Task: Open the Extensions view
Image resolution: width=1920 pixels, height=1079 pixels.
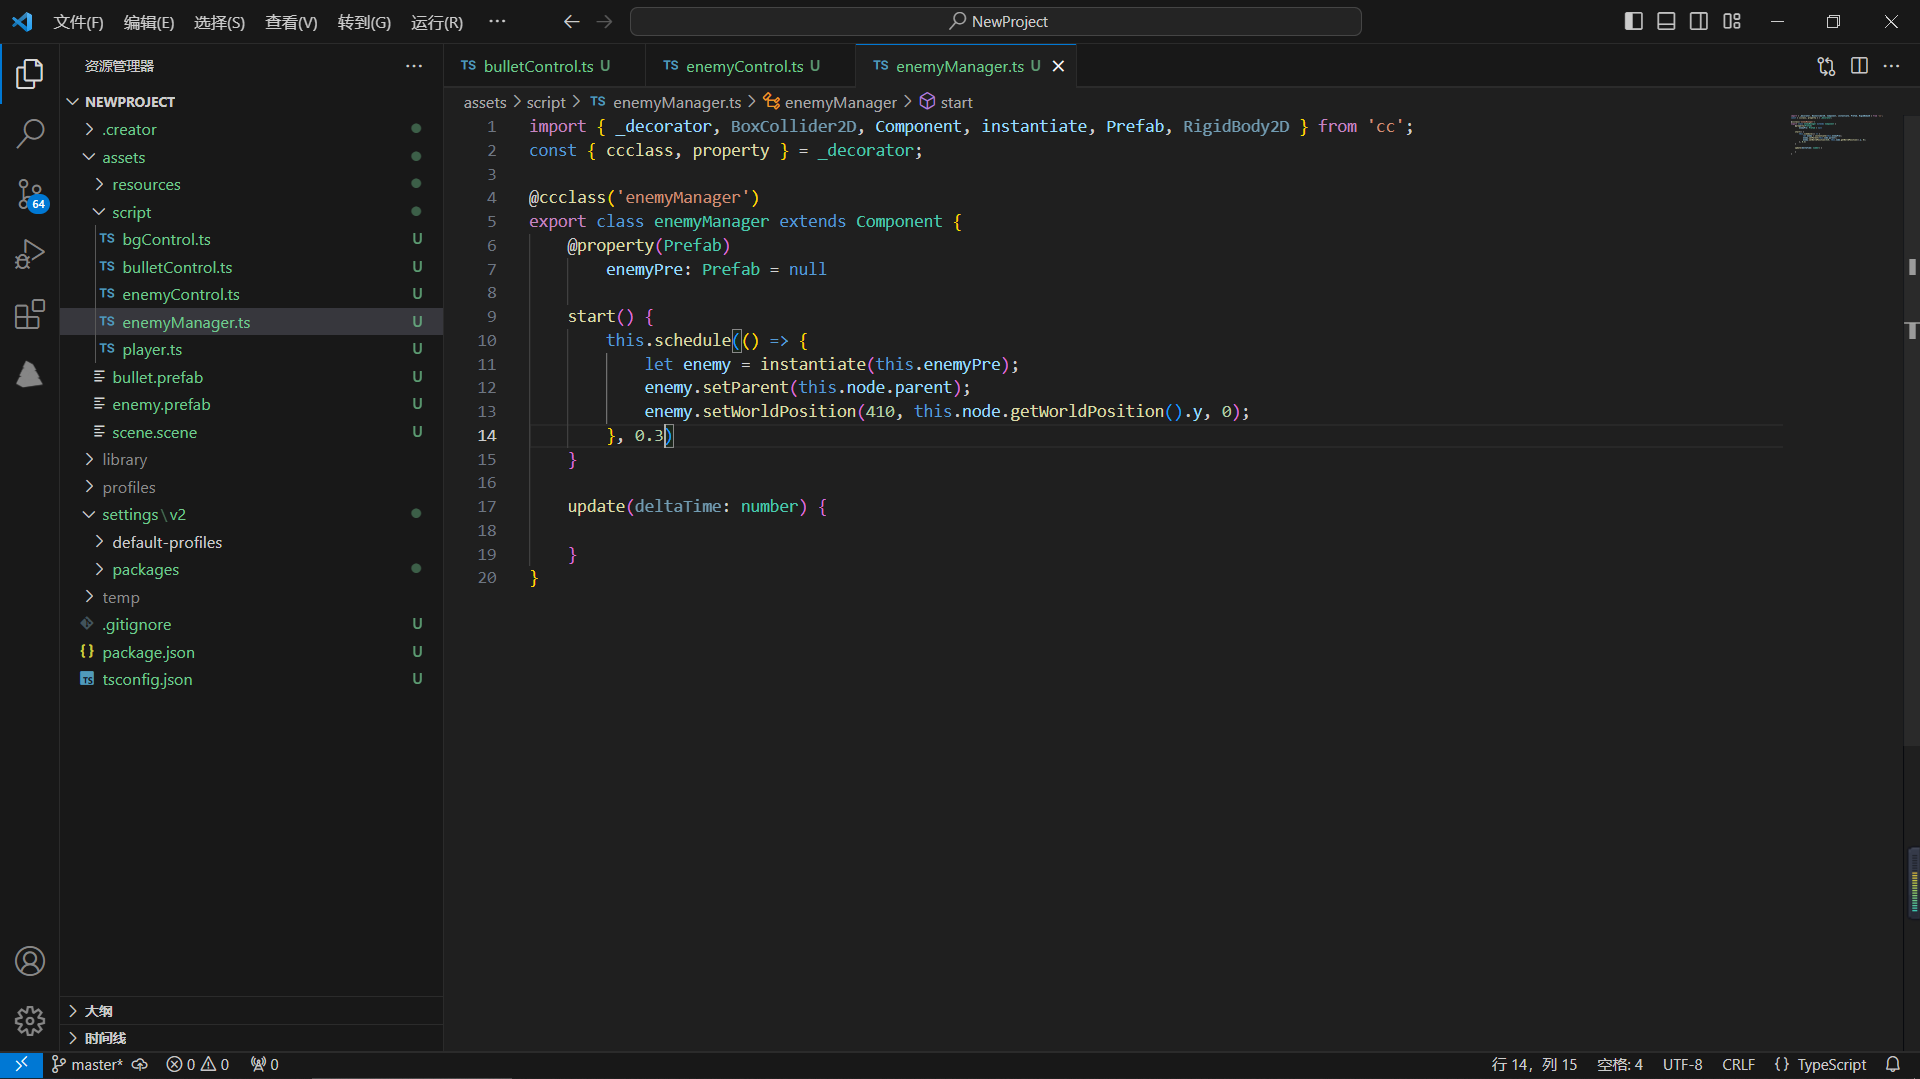Action: point(30,314)
